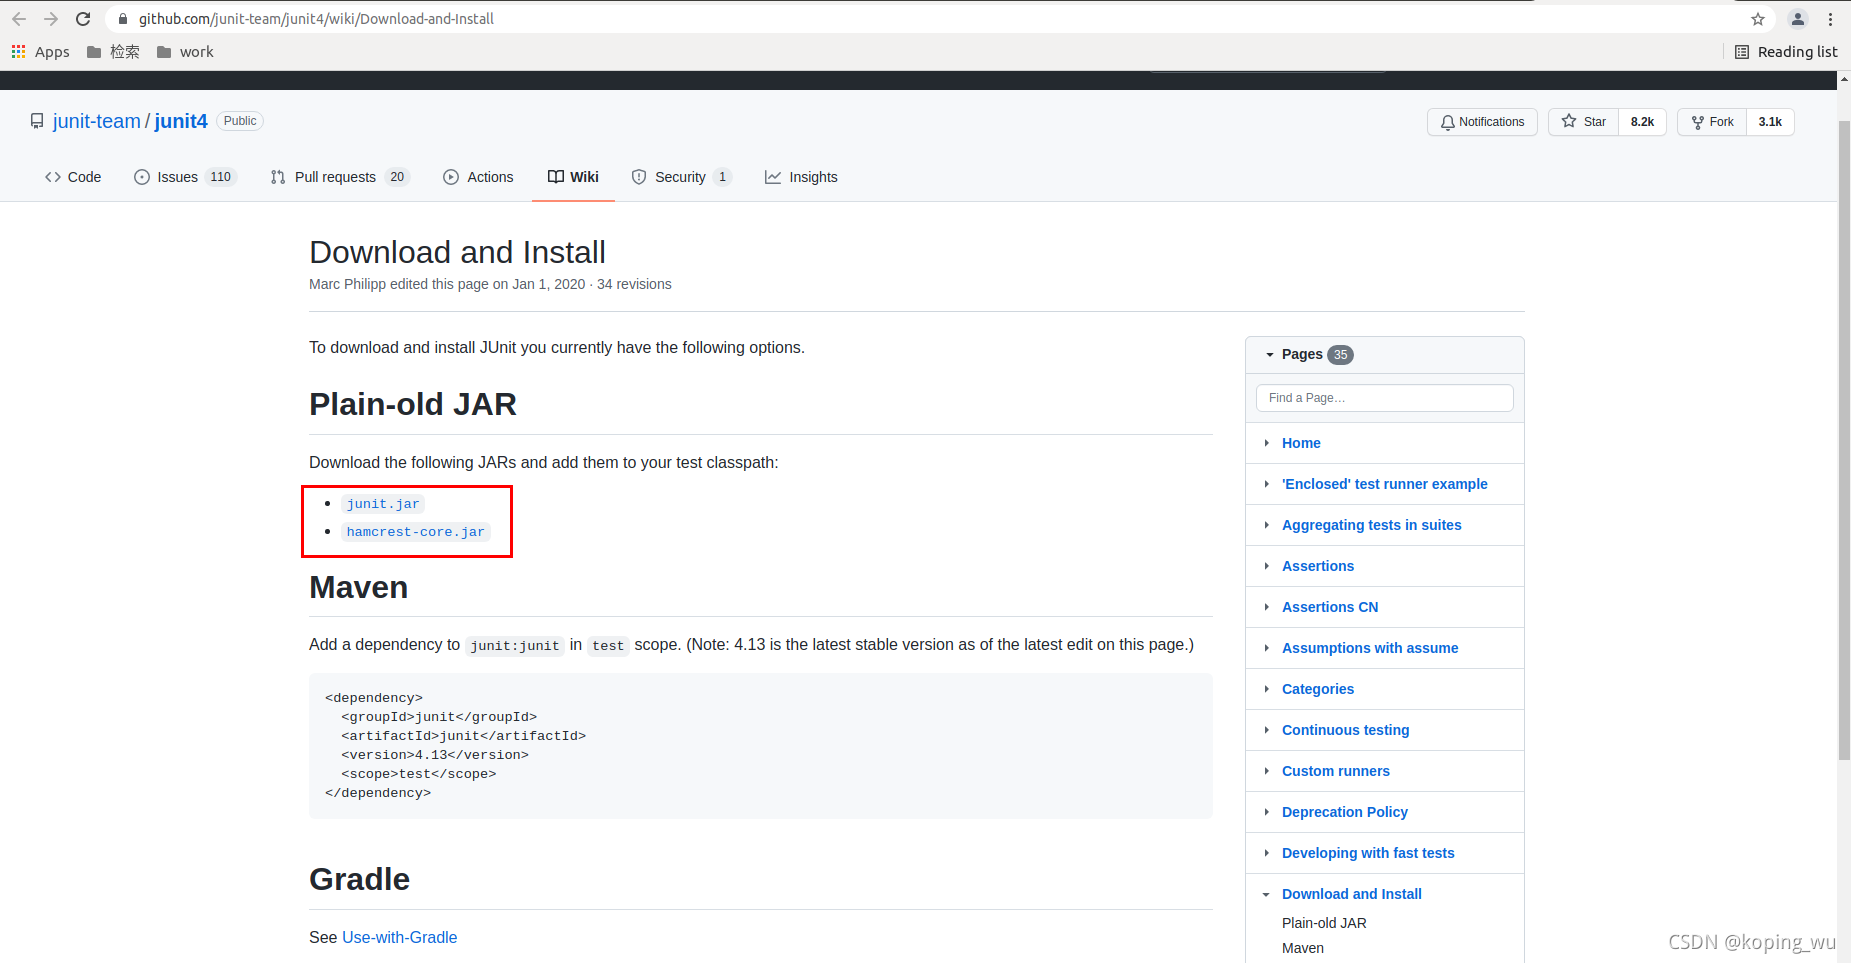Bookmark this page with star icon

[x=1758, y=19]
